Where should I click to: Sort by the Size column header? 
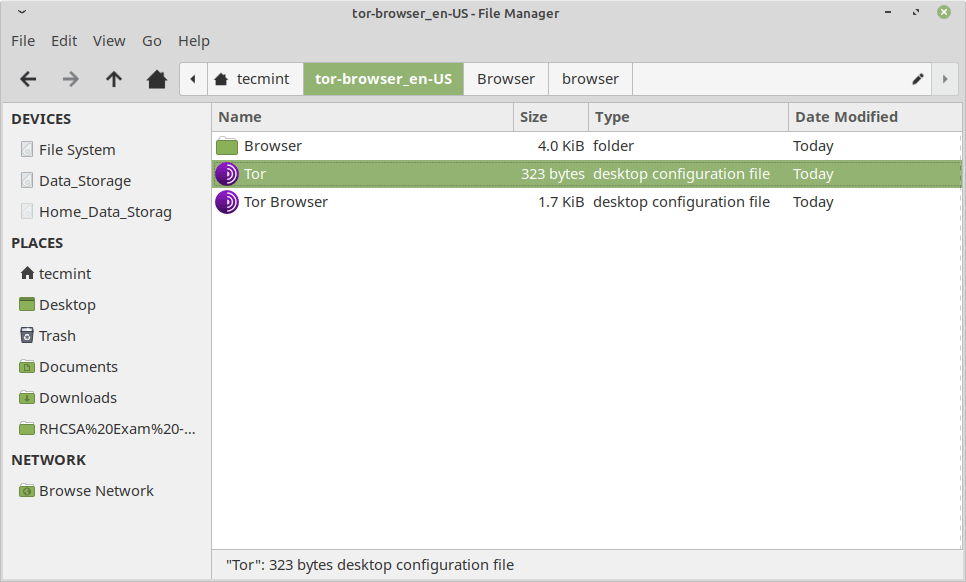[551, 117]
